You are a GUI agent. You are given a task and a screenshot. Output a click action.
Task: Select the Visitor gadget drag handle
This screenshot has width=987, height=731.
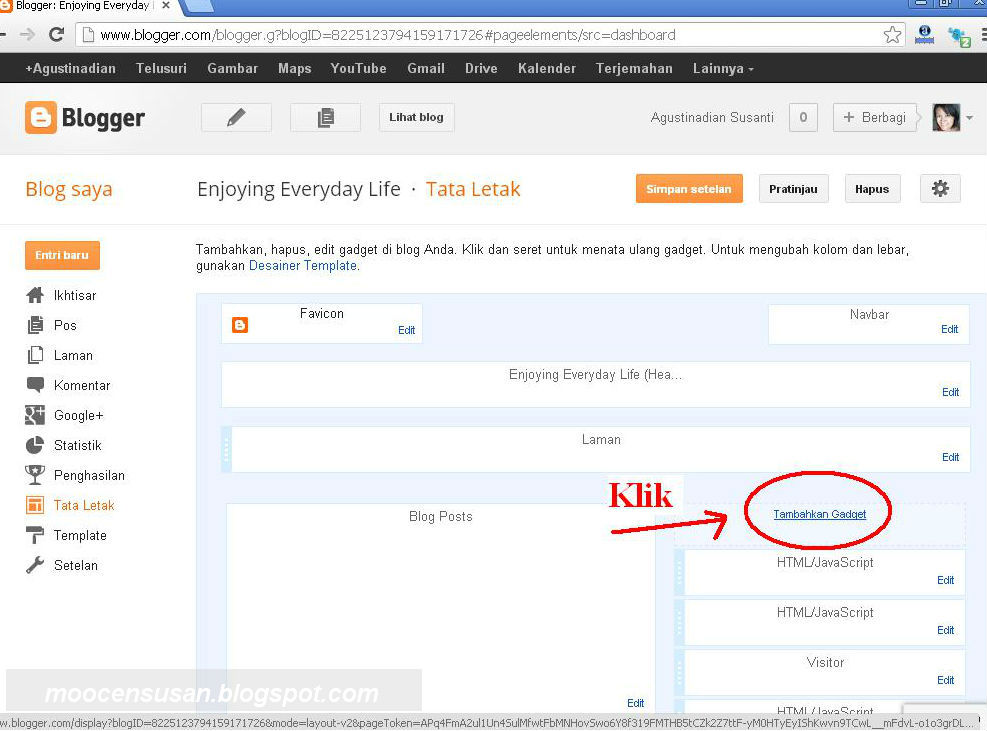(679, 672)
